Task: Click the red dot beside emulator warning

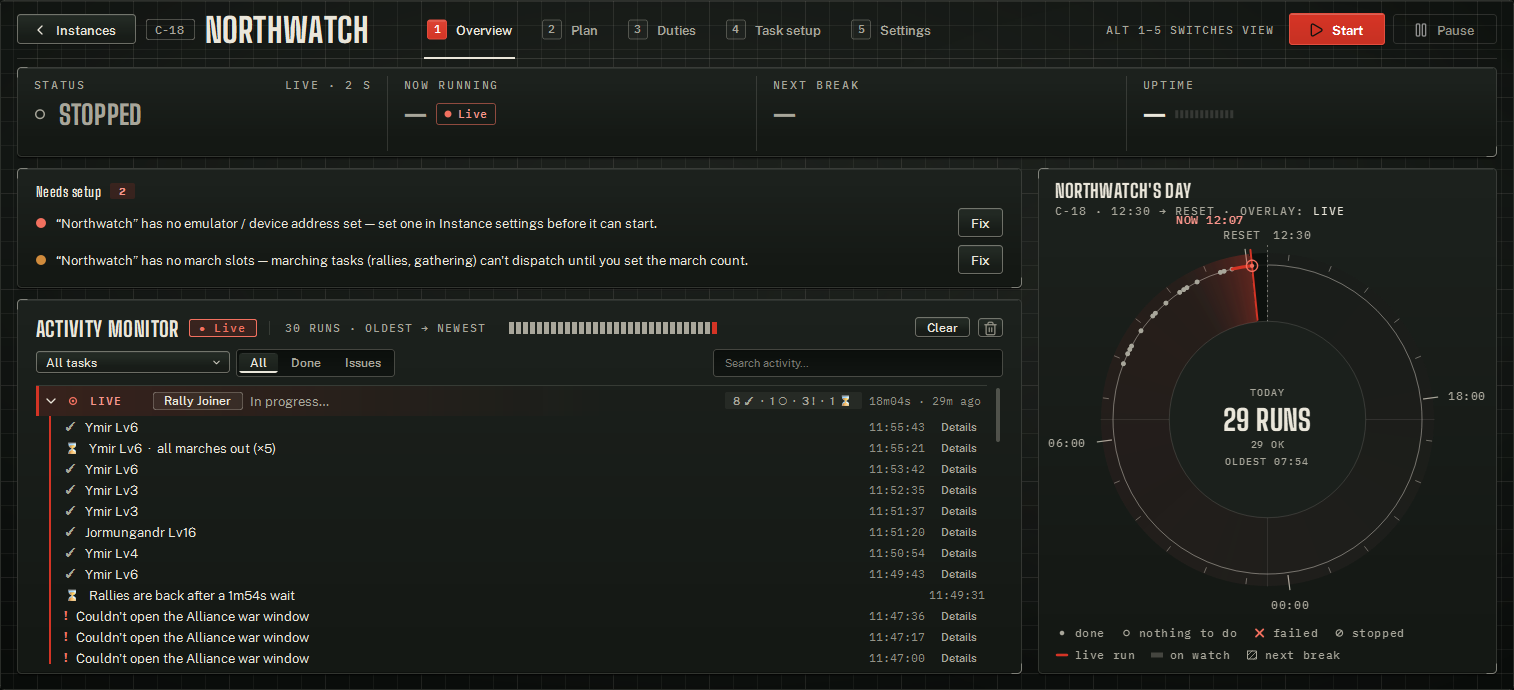Action: 41,223
